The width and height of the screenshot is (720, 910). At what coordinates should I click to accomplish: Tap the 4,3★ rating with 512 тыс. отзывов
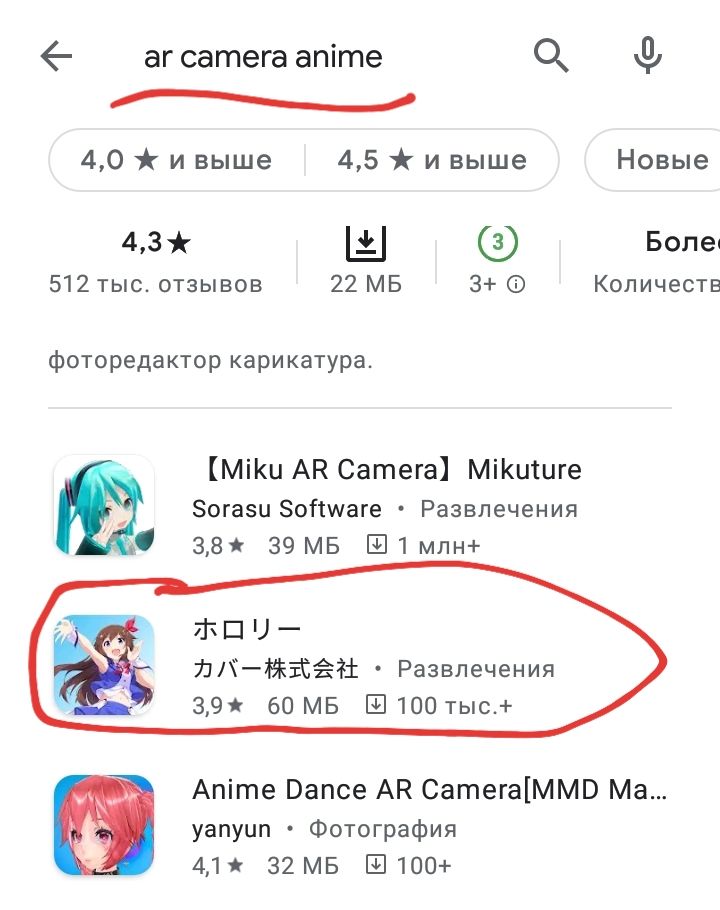click(x=155, y=261)
